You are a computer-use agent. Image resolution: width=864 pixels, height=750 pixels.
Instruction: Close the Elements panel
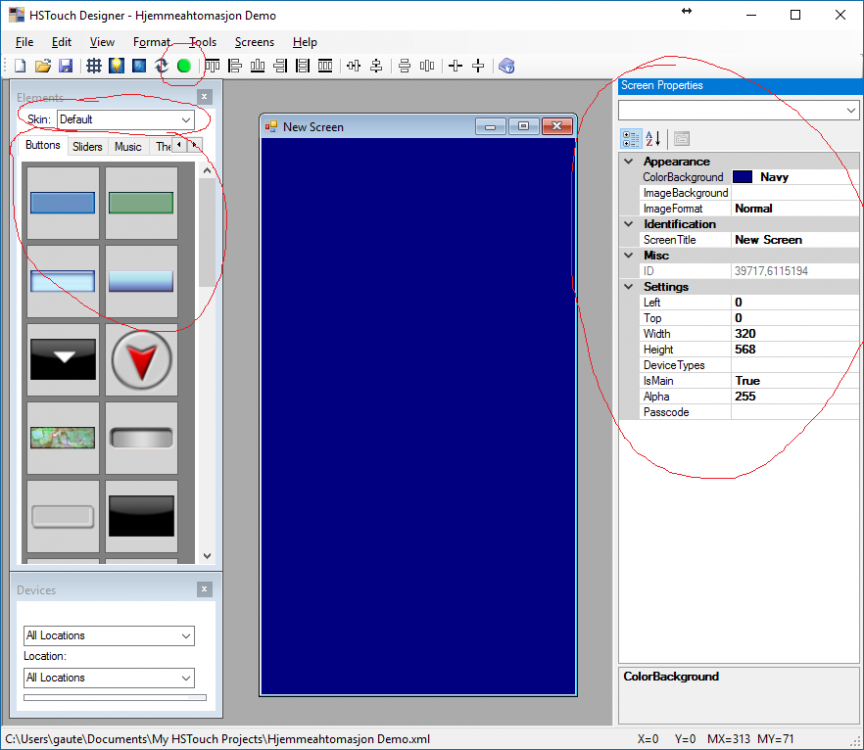click(x=204, y=97)
